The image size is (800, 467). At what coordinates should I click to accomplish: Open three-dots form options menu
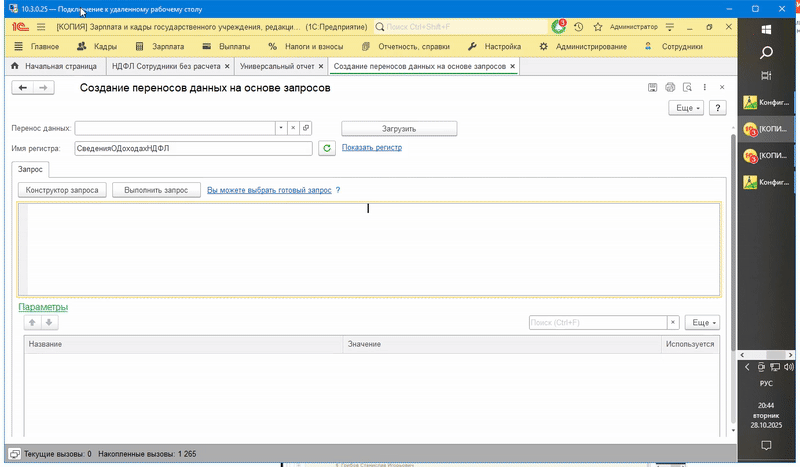pyautogui.click(x=705, y=87)
